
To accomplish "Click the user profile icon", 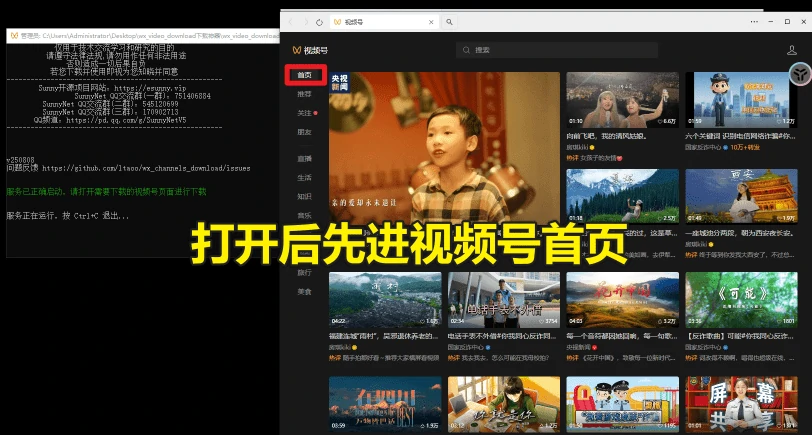I will (794, 49).
